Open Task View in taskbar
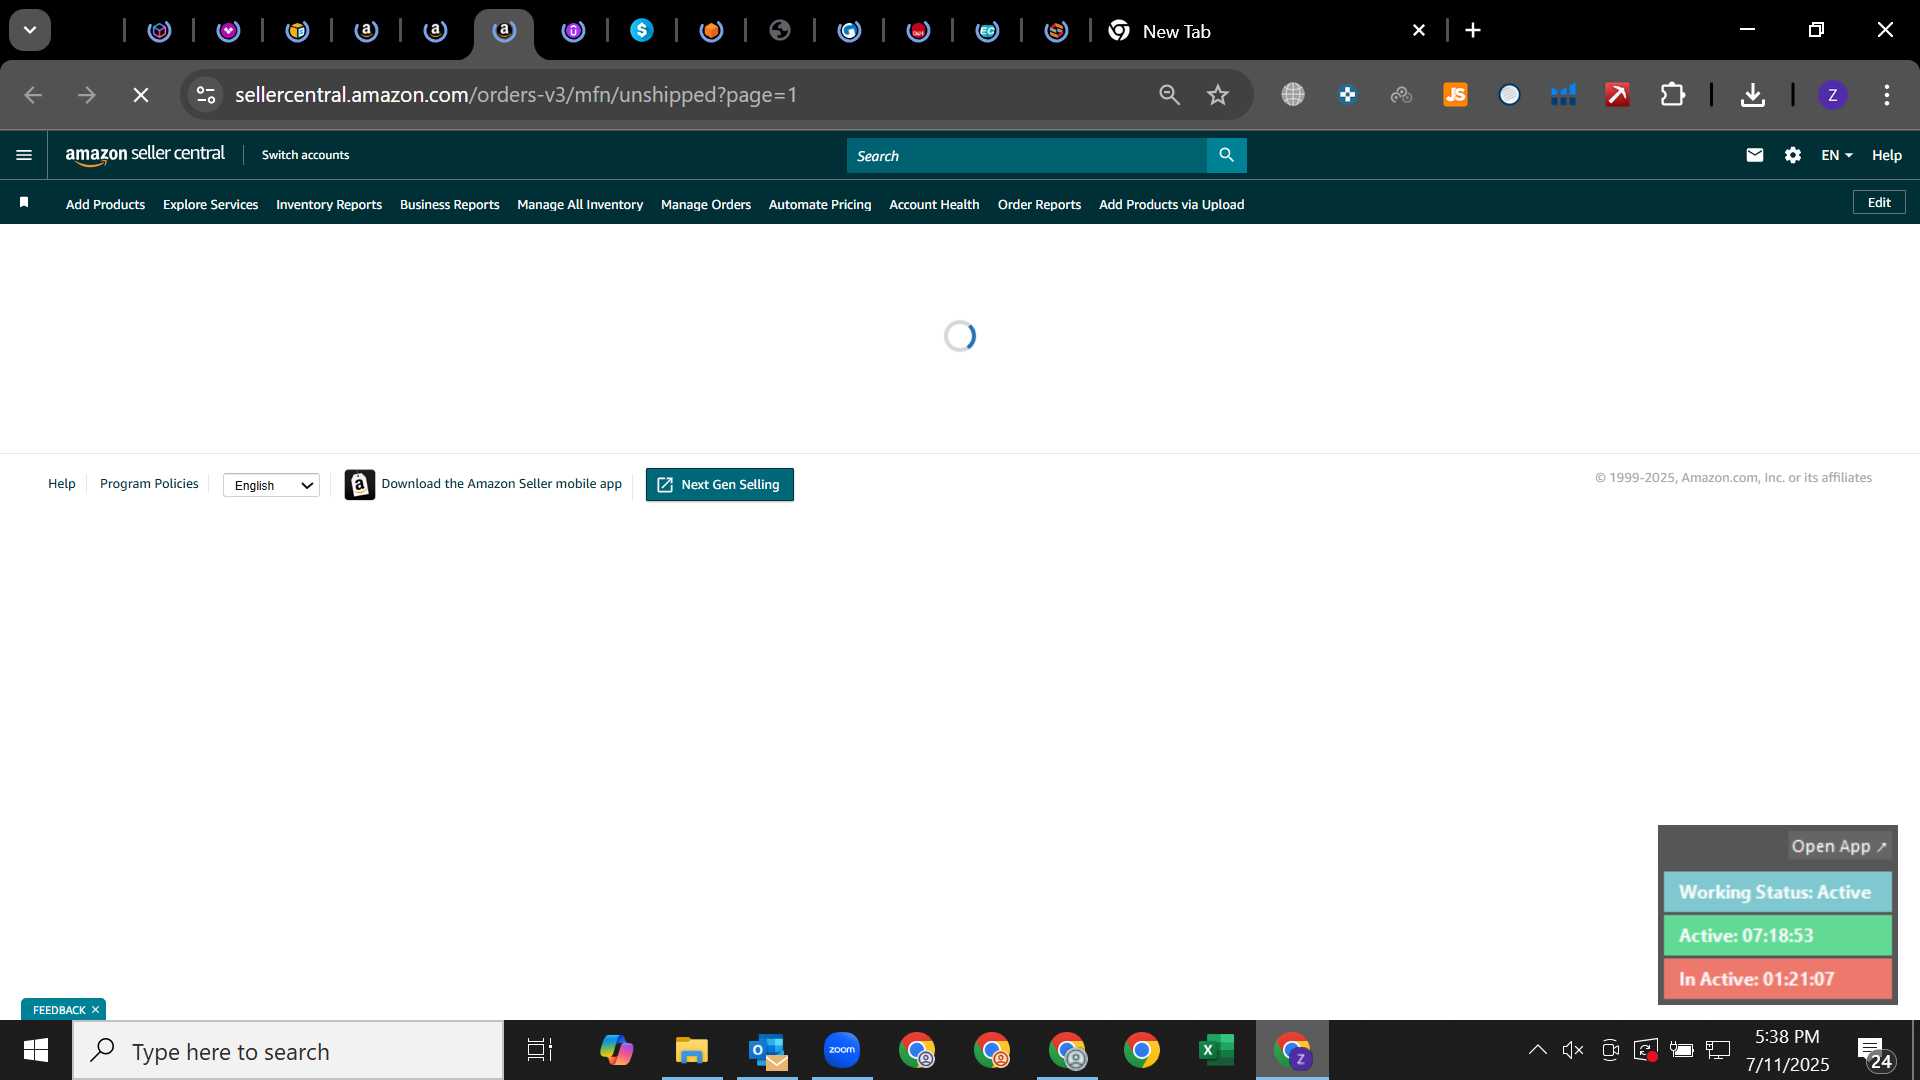 [540, 1051]
